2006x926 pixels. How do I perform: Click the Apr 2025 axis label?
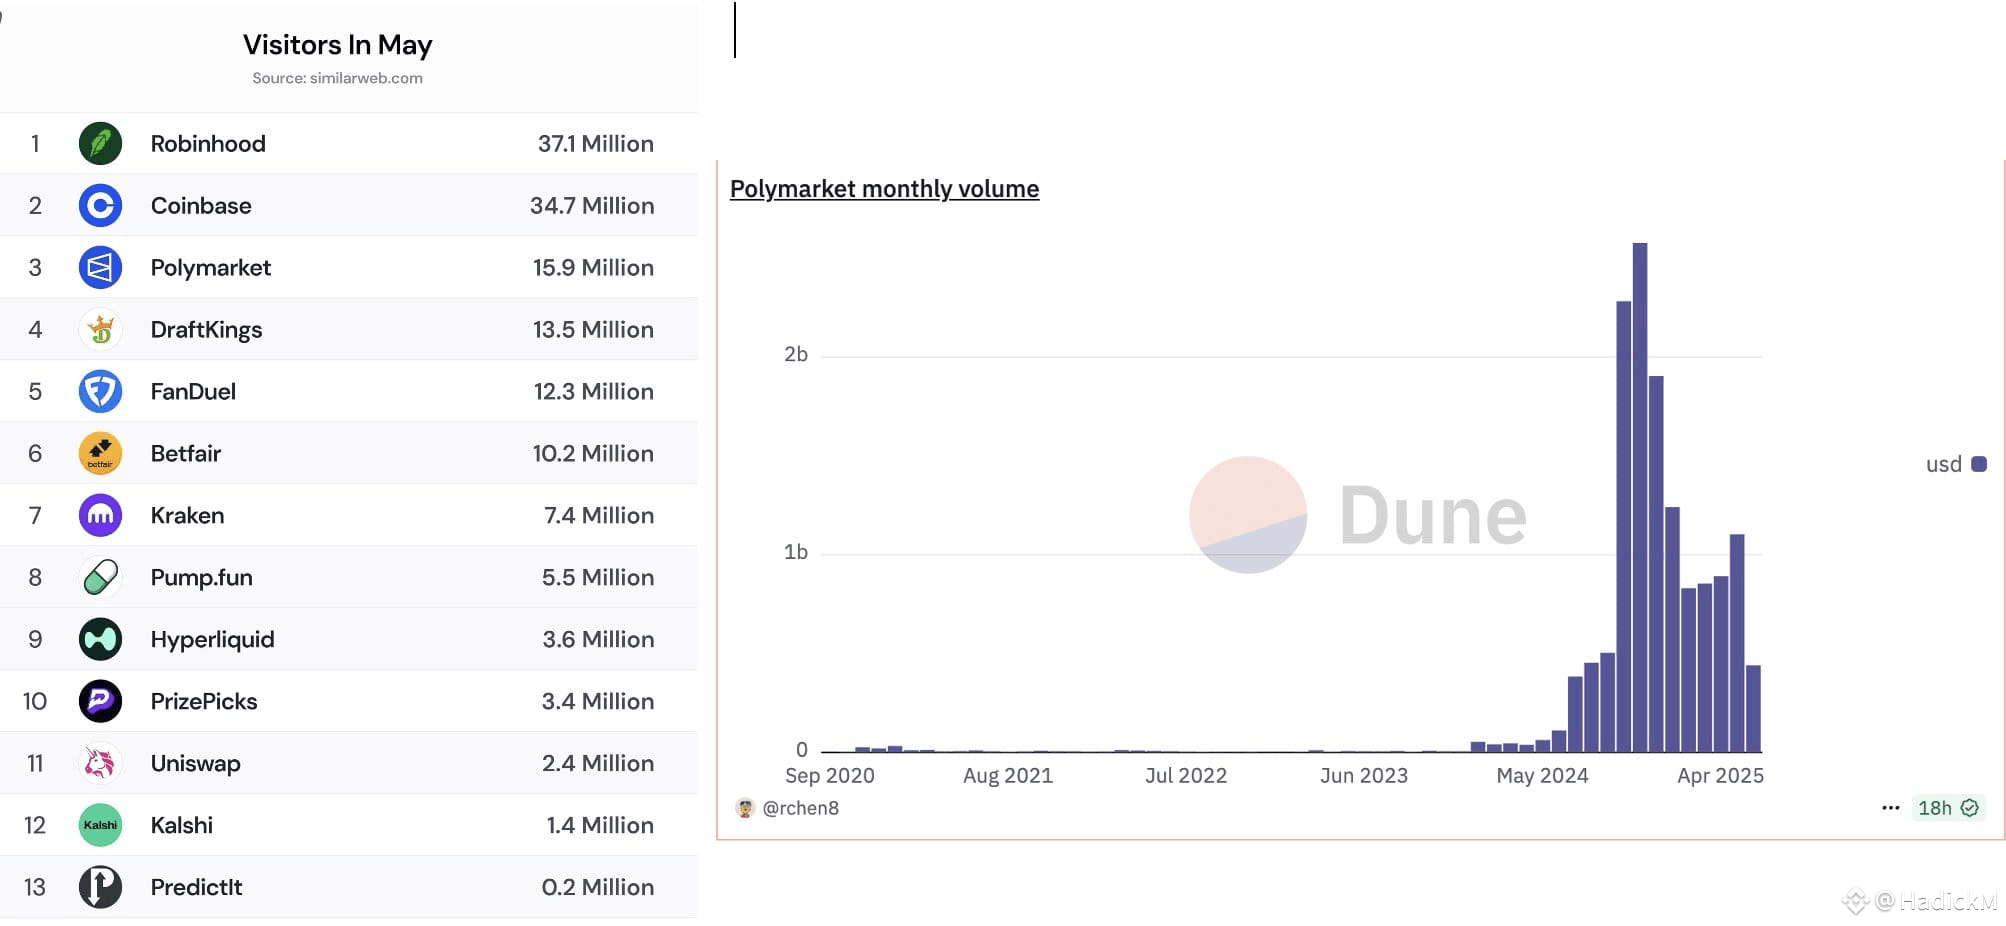coord(1720,776)
